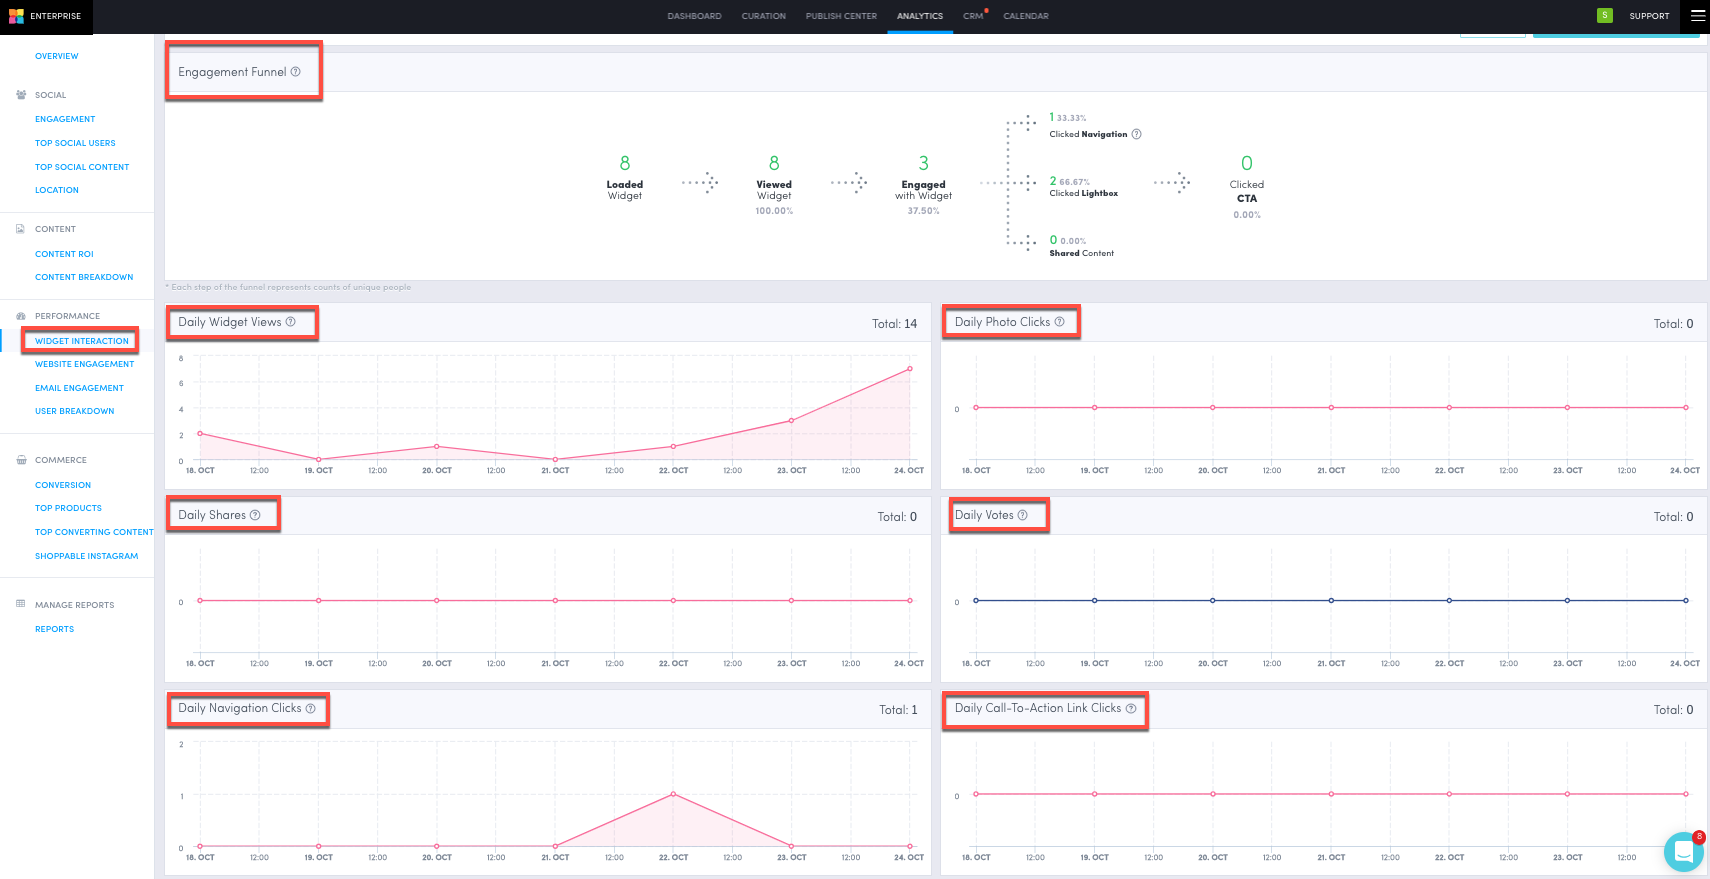Click the help icon next to Daily Photo Clicks
Viewport: 1710px width, 879px height.
tap(1060, 322)
